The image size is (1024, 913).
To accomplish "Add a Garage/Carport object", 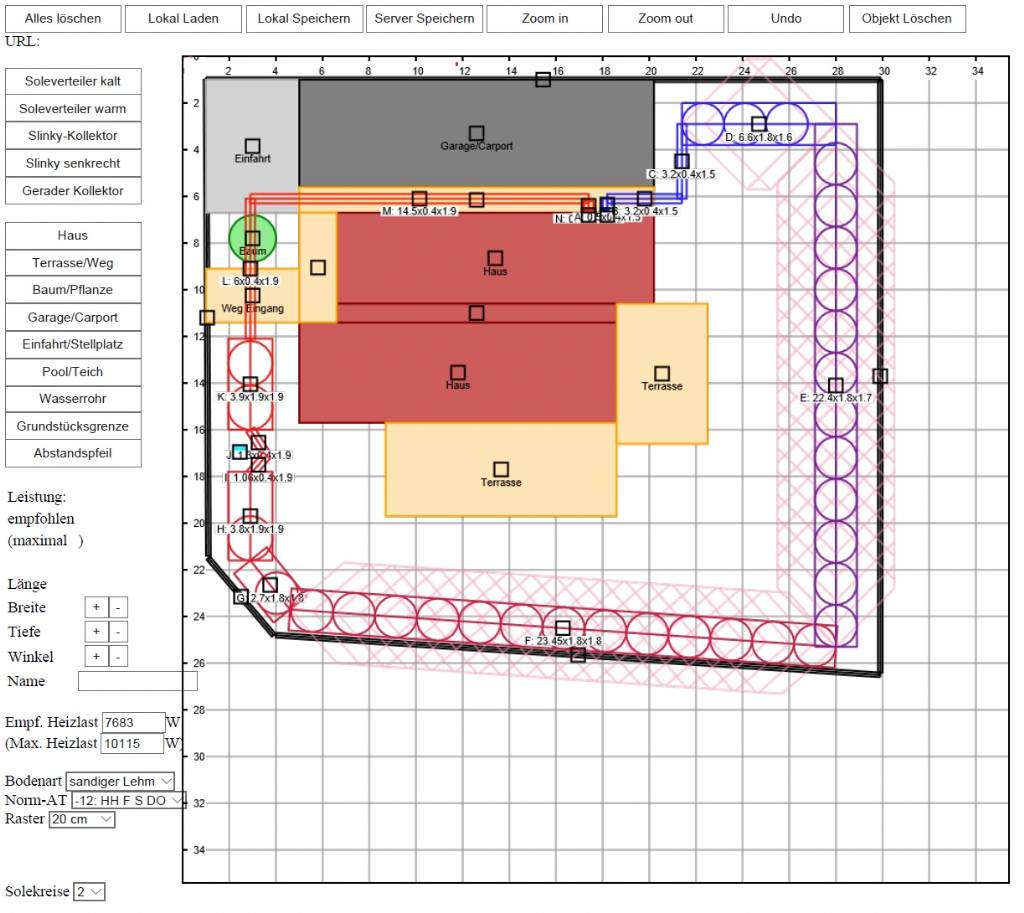I will click(x=73, y=317).
